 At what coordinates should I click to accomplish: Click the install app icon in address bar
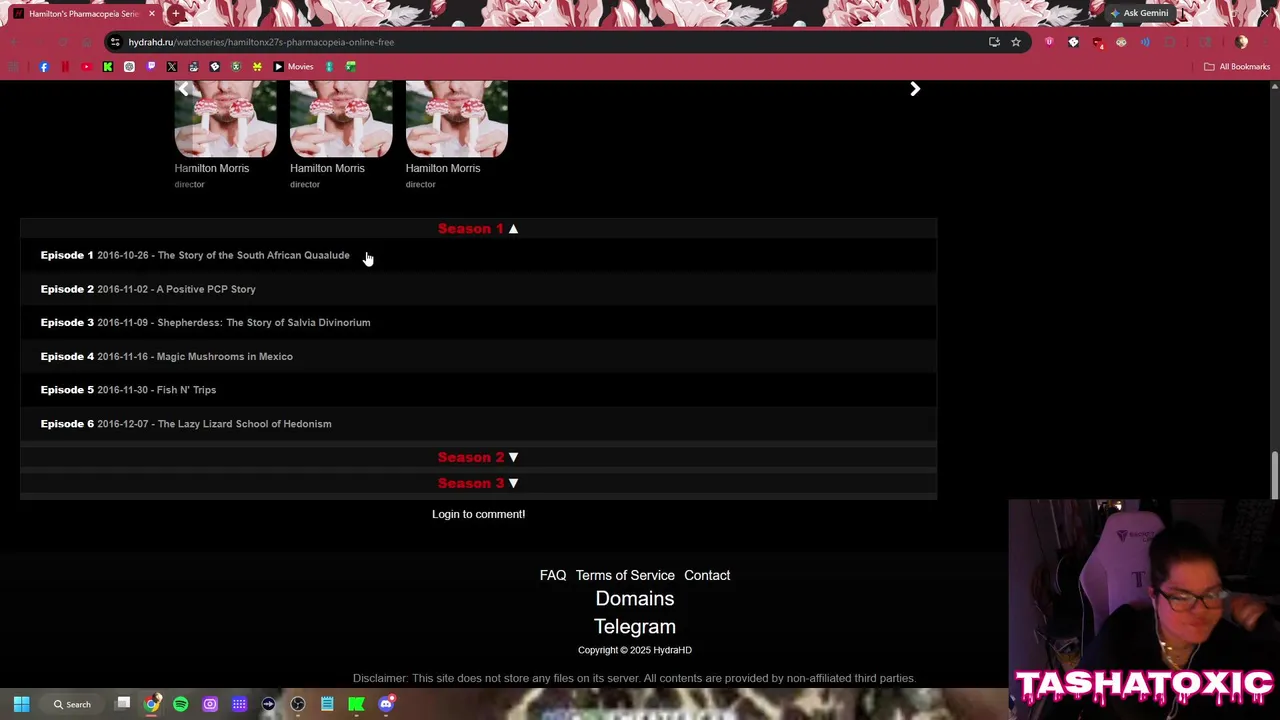tap(994, 42)
